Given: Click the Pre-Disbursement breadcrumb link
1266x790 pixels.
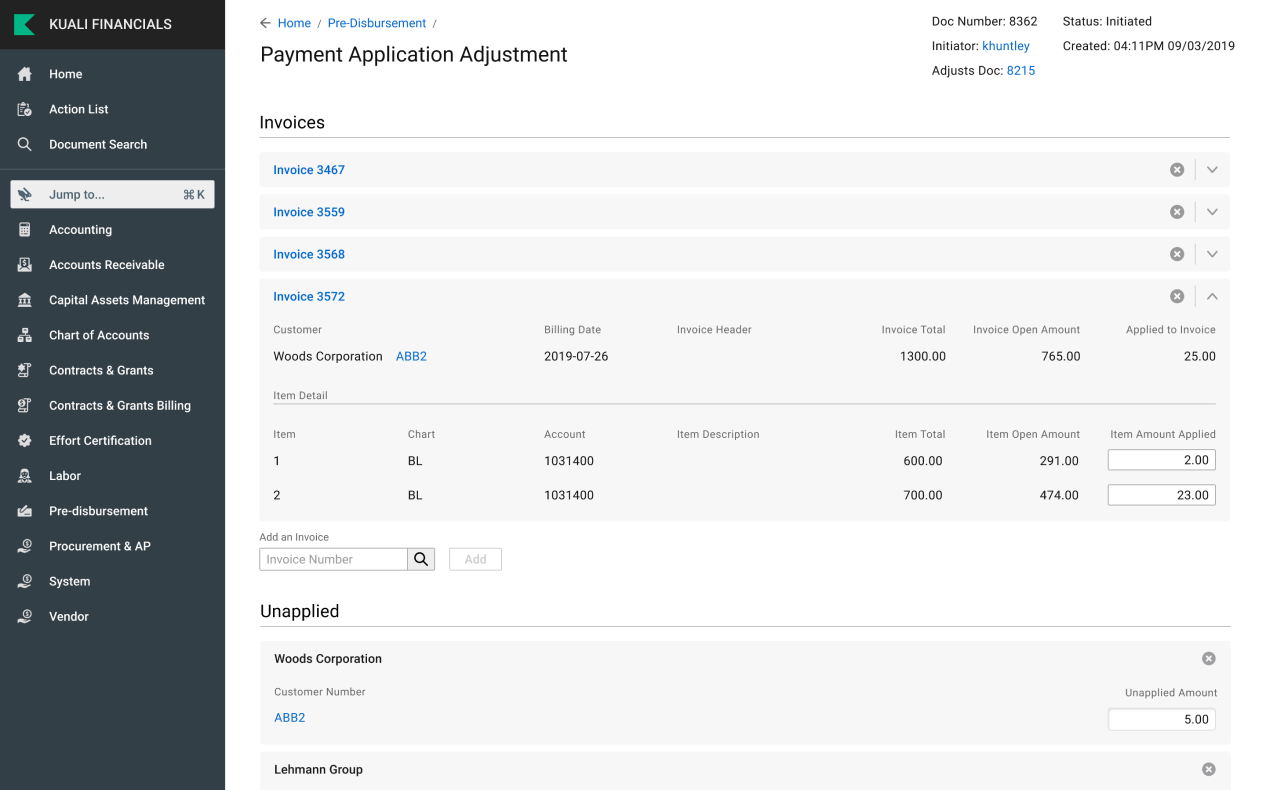Looking at the screenshot, I should (377, 23).
